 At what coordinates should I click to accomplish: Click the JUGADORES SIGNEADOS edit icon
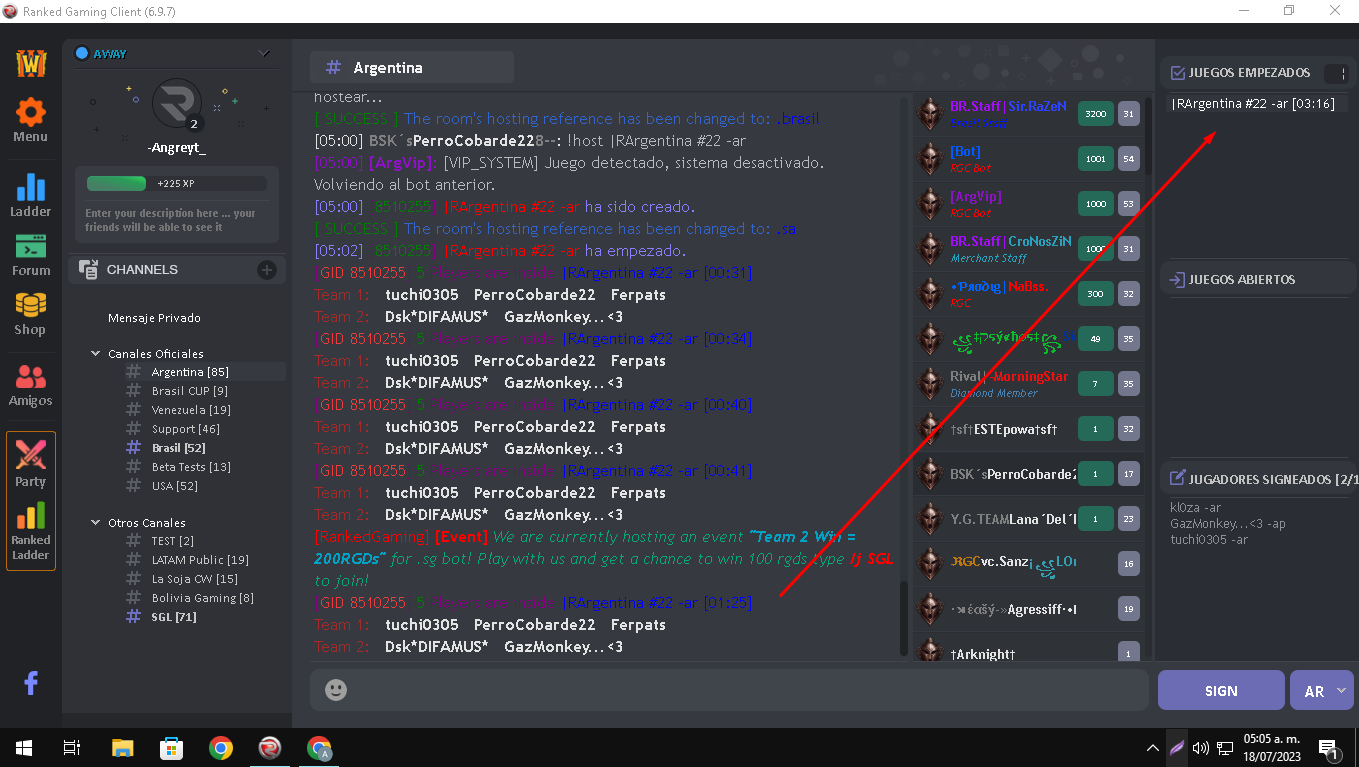coord(1178,479)
